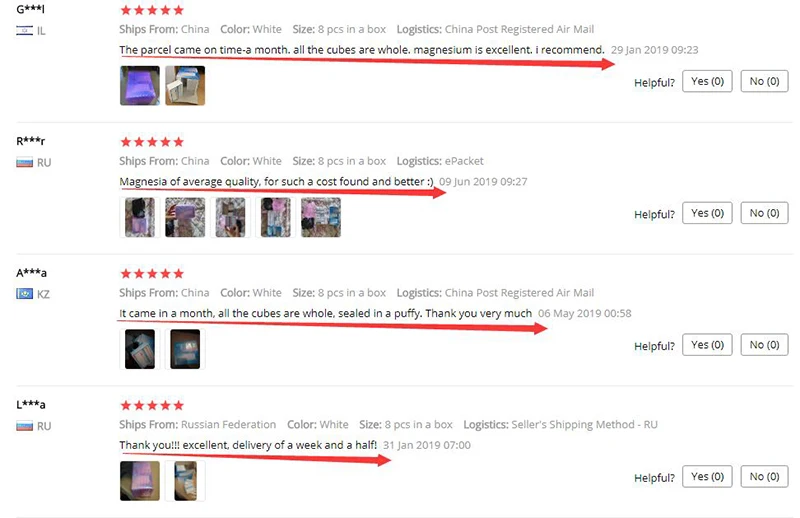Vote No helpful on G***l's review
The height and width of the screenshot is (518, 800).
tap(764, 81)
